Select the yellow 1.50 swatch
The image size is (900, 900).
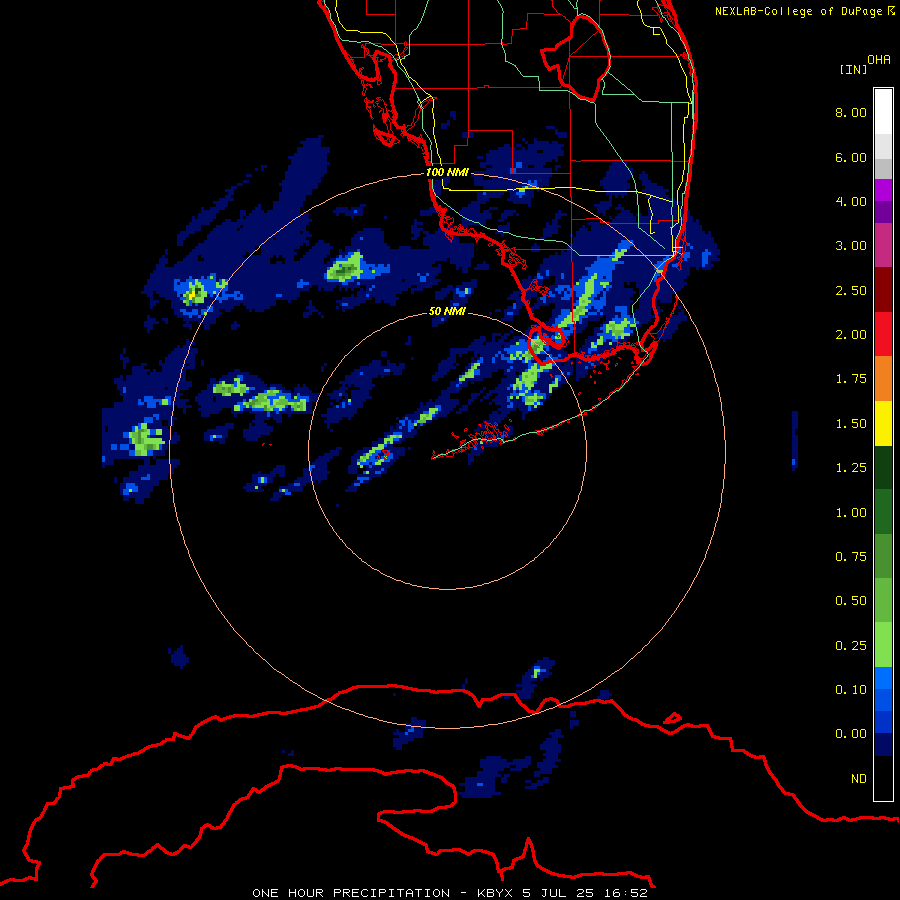point(883,424)
